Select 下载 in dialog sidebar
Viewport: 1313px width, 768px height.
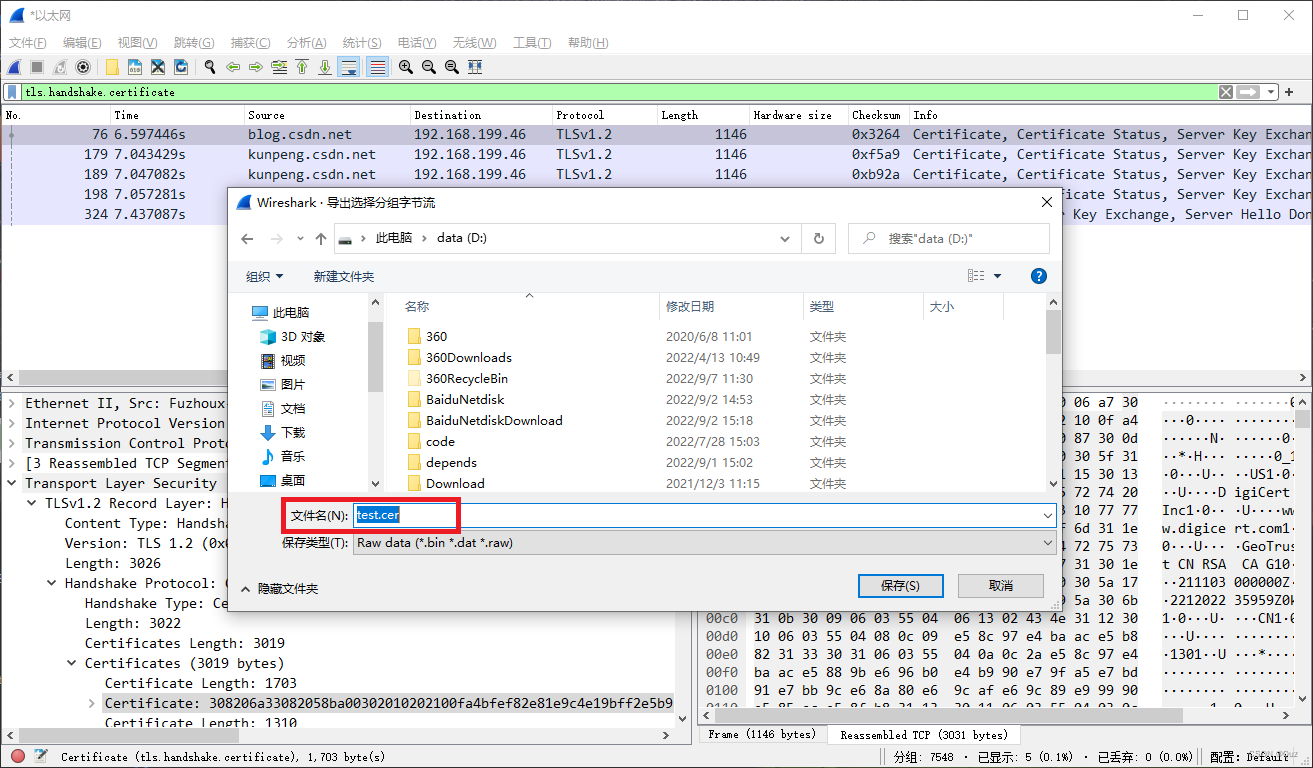point(282,433)
